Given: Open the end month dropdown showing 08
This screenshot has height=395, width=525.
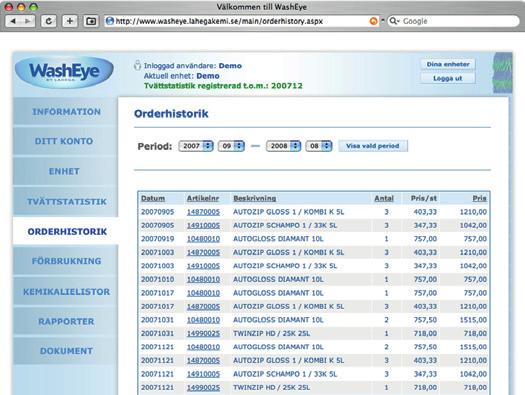Looking at the screenshot, I should [x=319, y=146].
